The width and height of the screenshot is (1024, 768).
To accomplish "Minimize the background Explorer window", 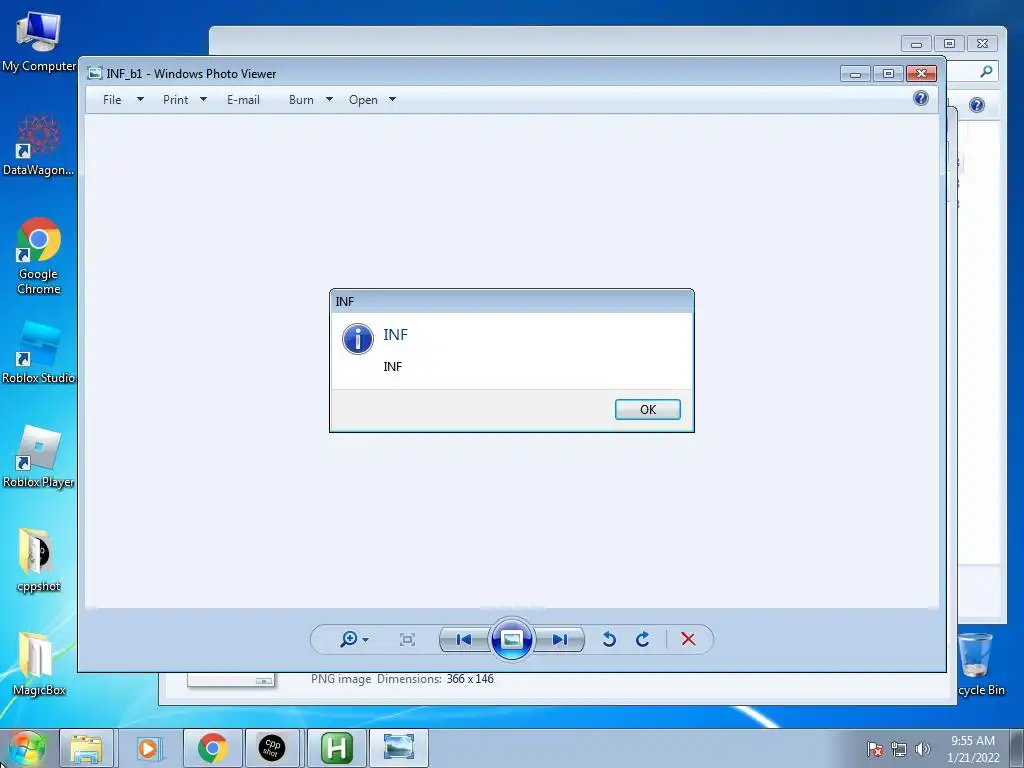I will click(x=916, y=44).
